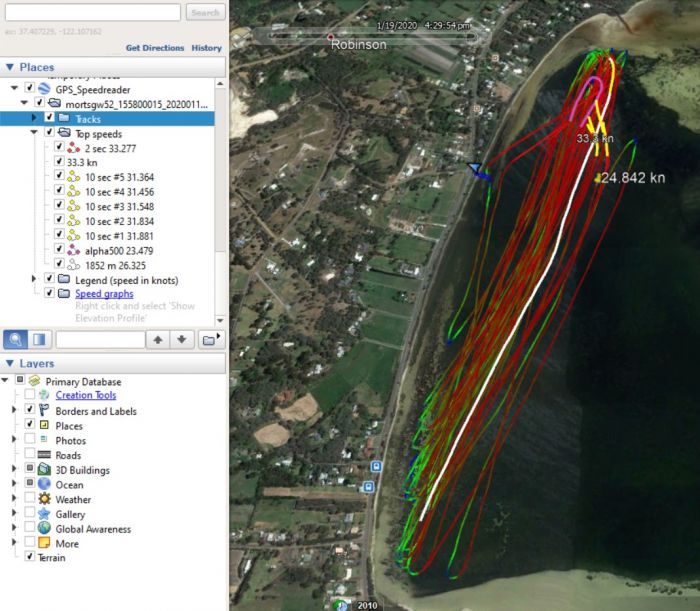Select the 10 sec #1 31.881 entry
Image resolution: width=700 pixels, height=611 pixels.
(119, 236)
